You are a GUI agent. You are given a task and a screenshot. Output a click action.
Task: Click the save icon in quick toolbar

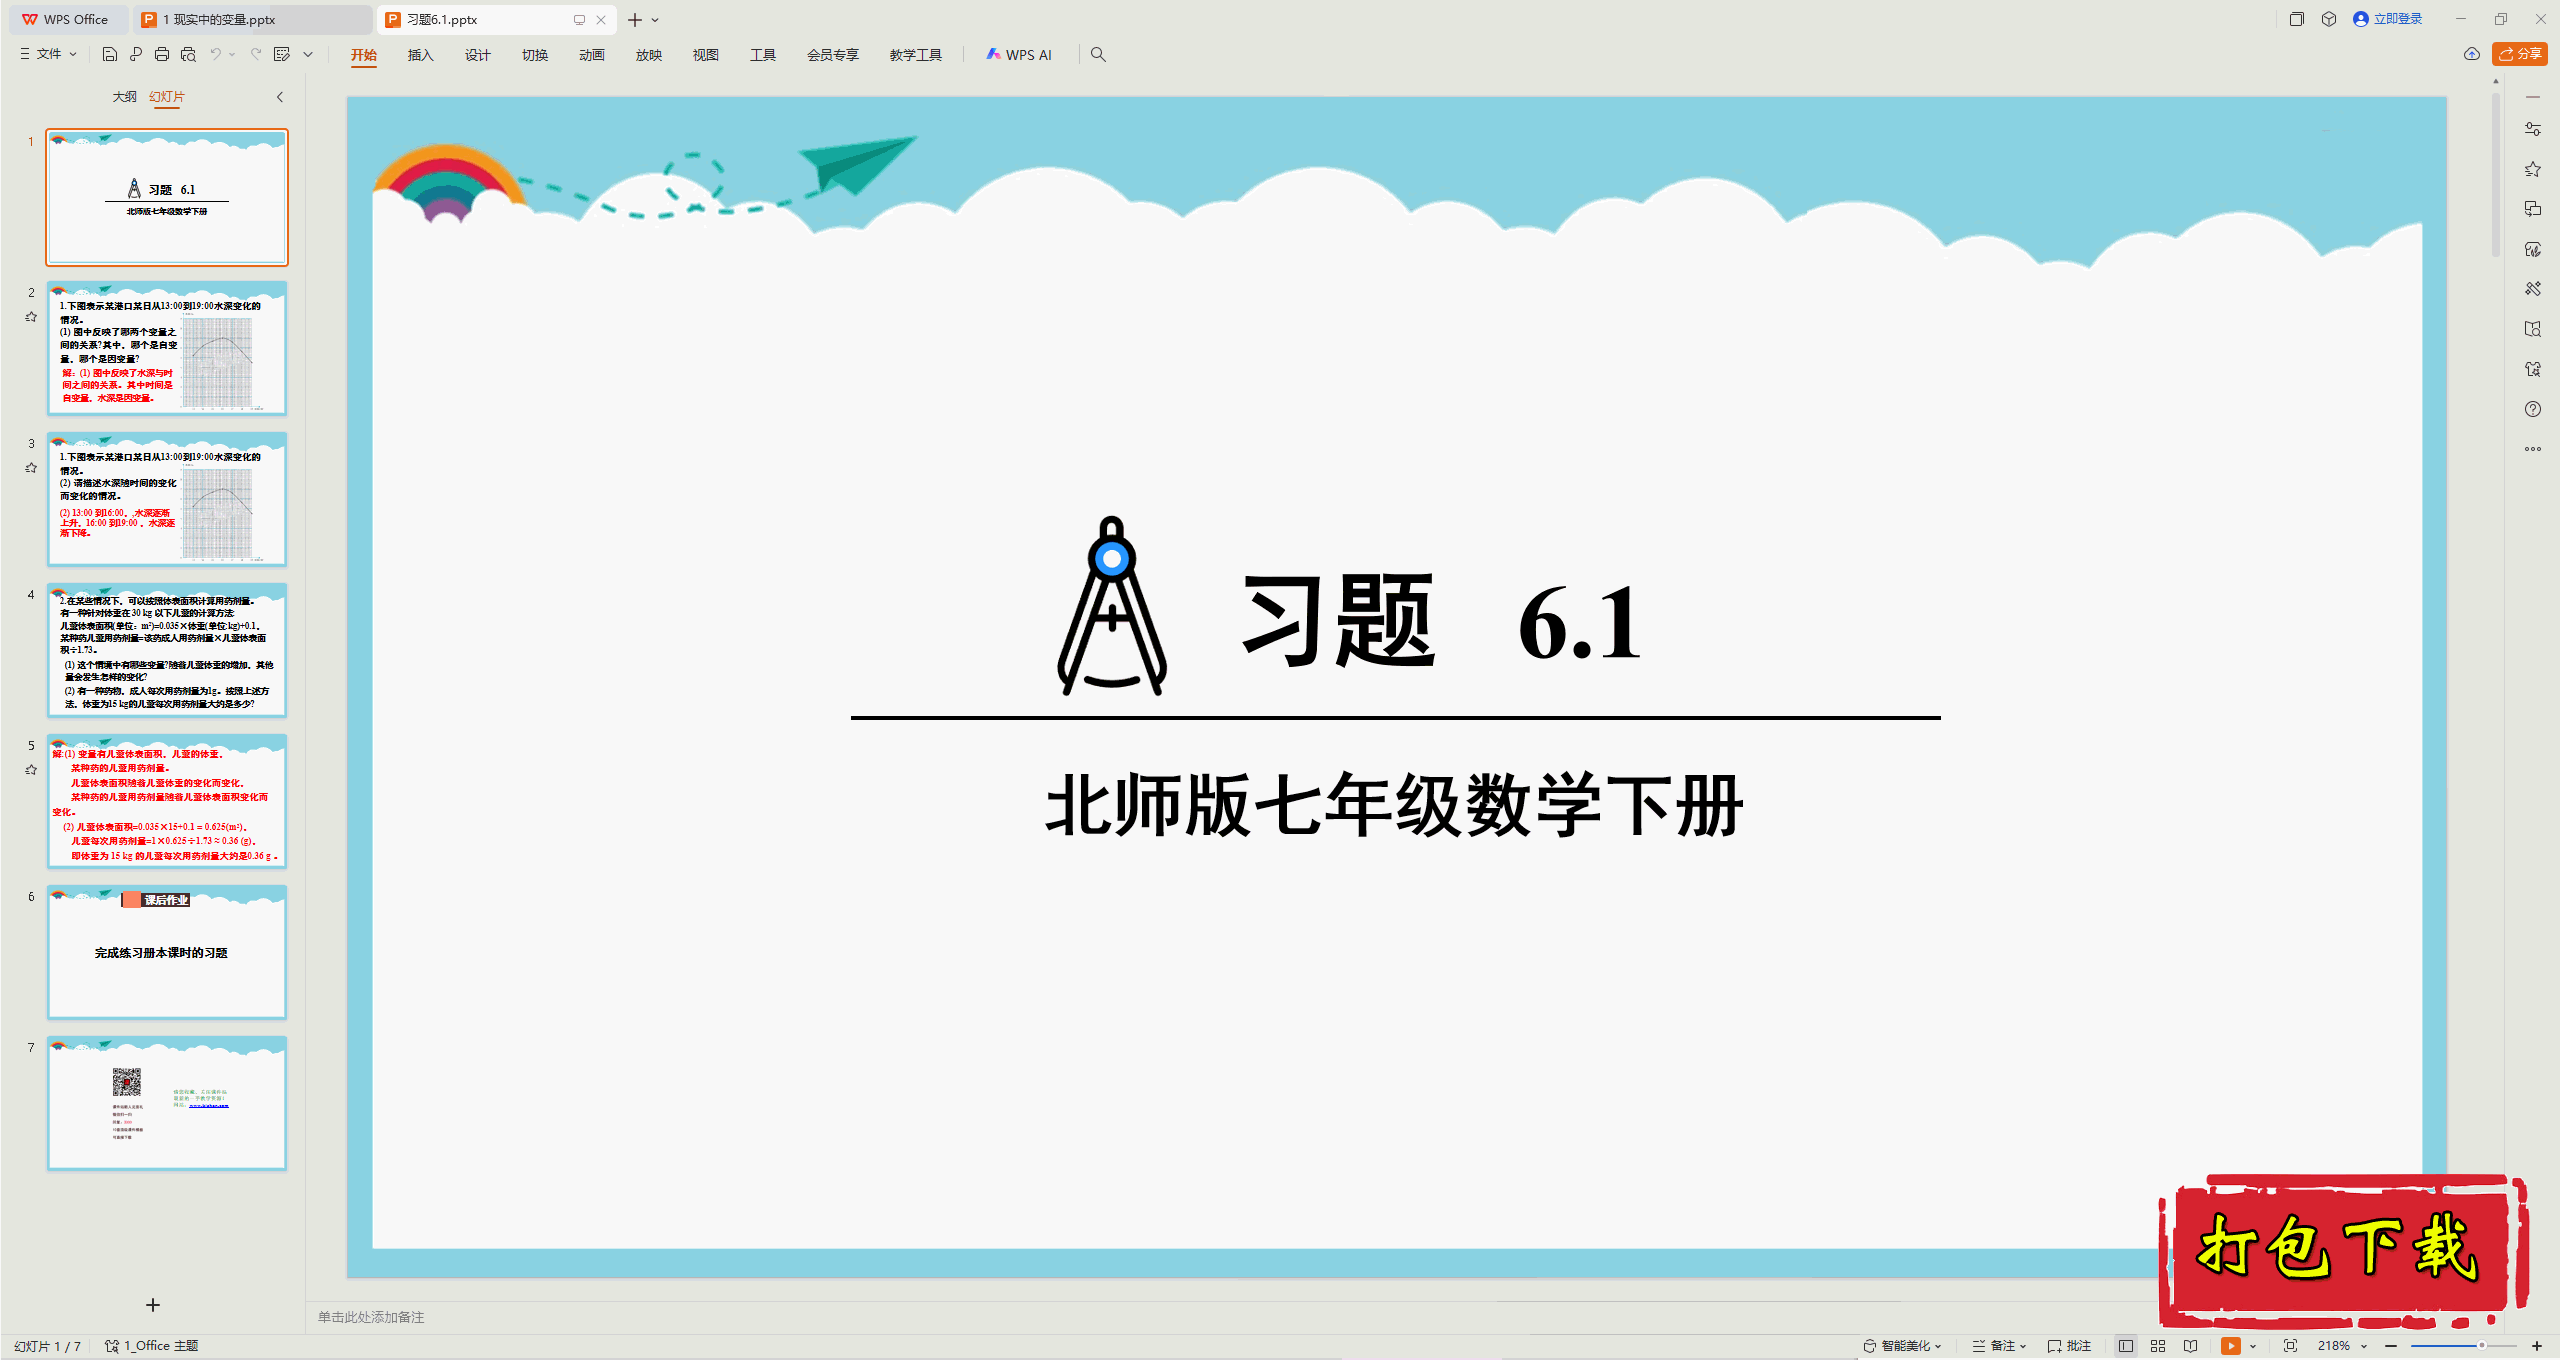click(110, 54)
